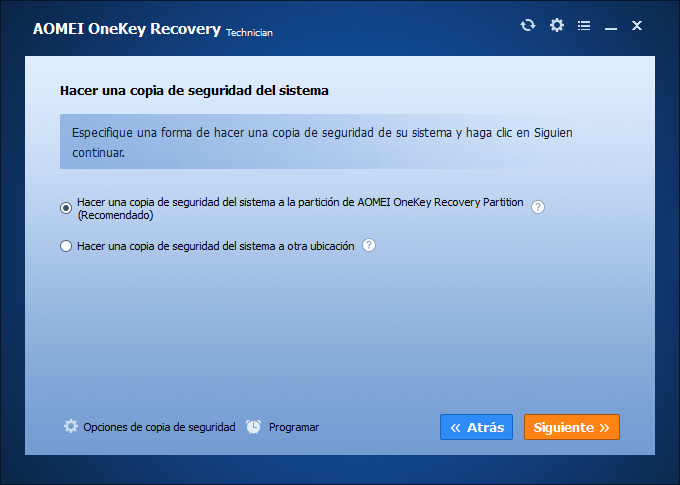680x485 pixels.
Task: Minimize the AOMEI OneKey Recovery window
Action: [x=611, y=27]
